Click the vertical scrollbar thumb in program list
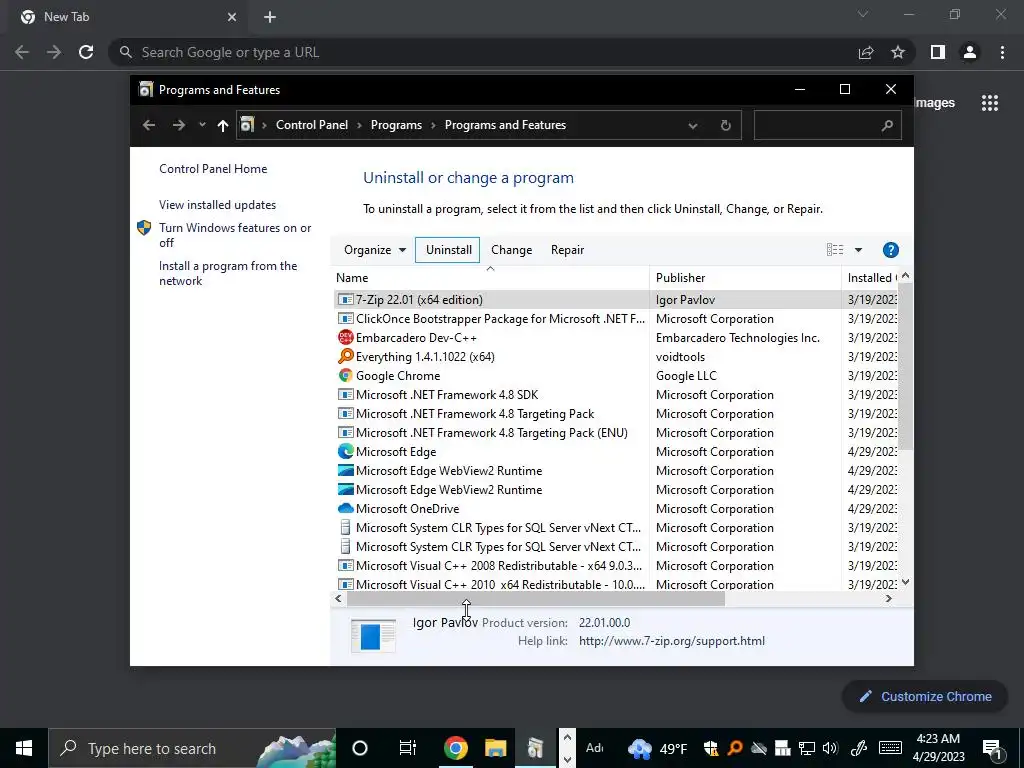 (x=905, y=366)
